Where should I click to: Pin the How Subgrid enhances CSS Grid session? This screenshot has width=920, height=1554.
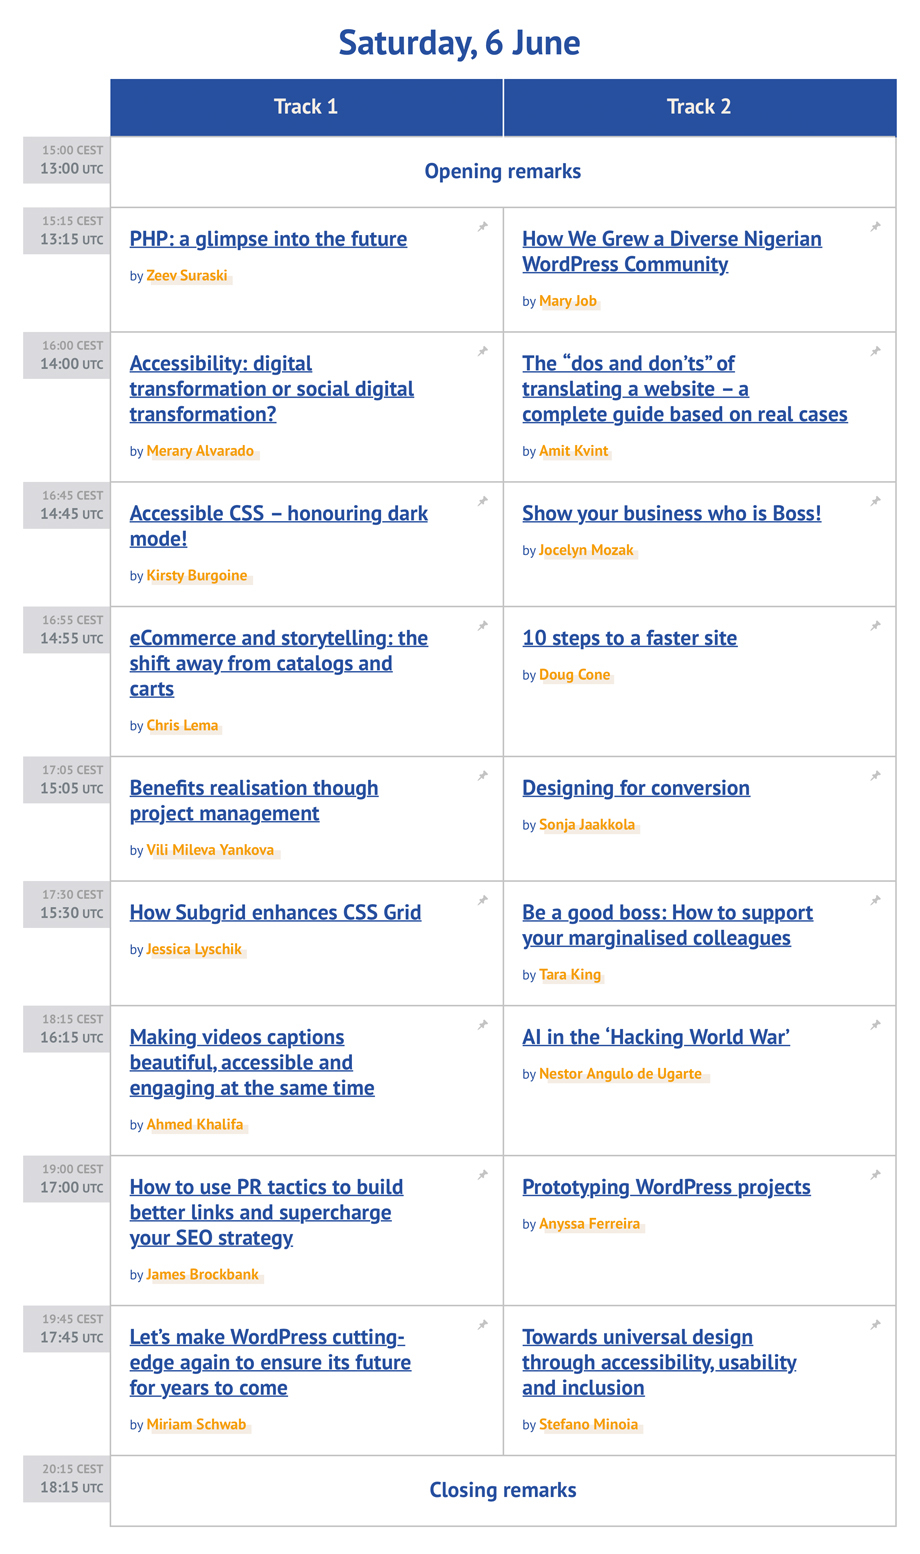[x=483, y=900]
